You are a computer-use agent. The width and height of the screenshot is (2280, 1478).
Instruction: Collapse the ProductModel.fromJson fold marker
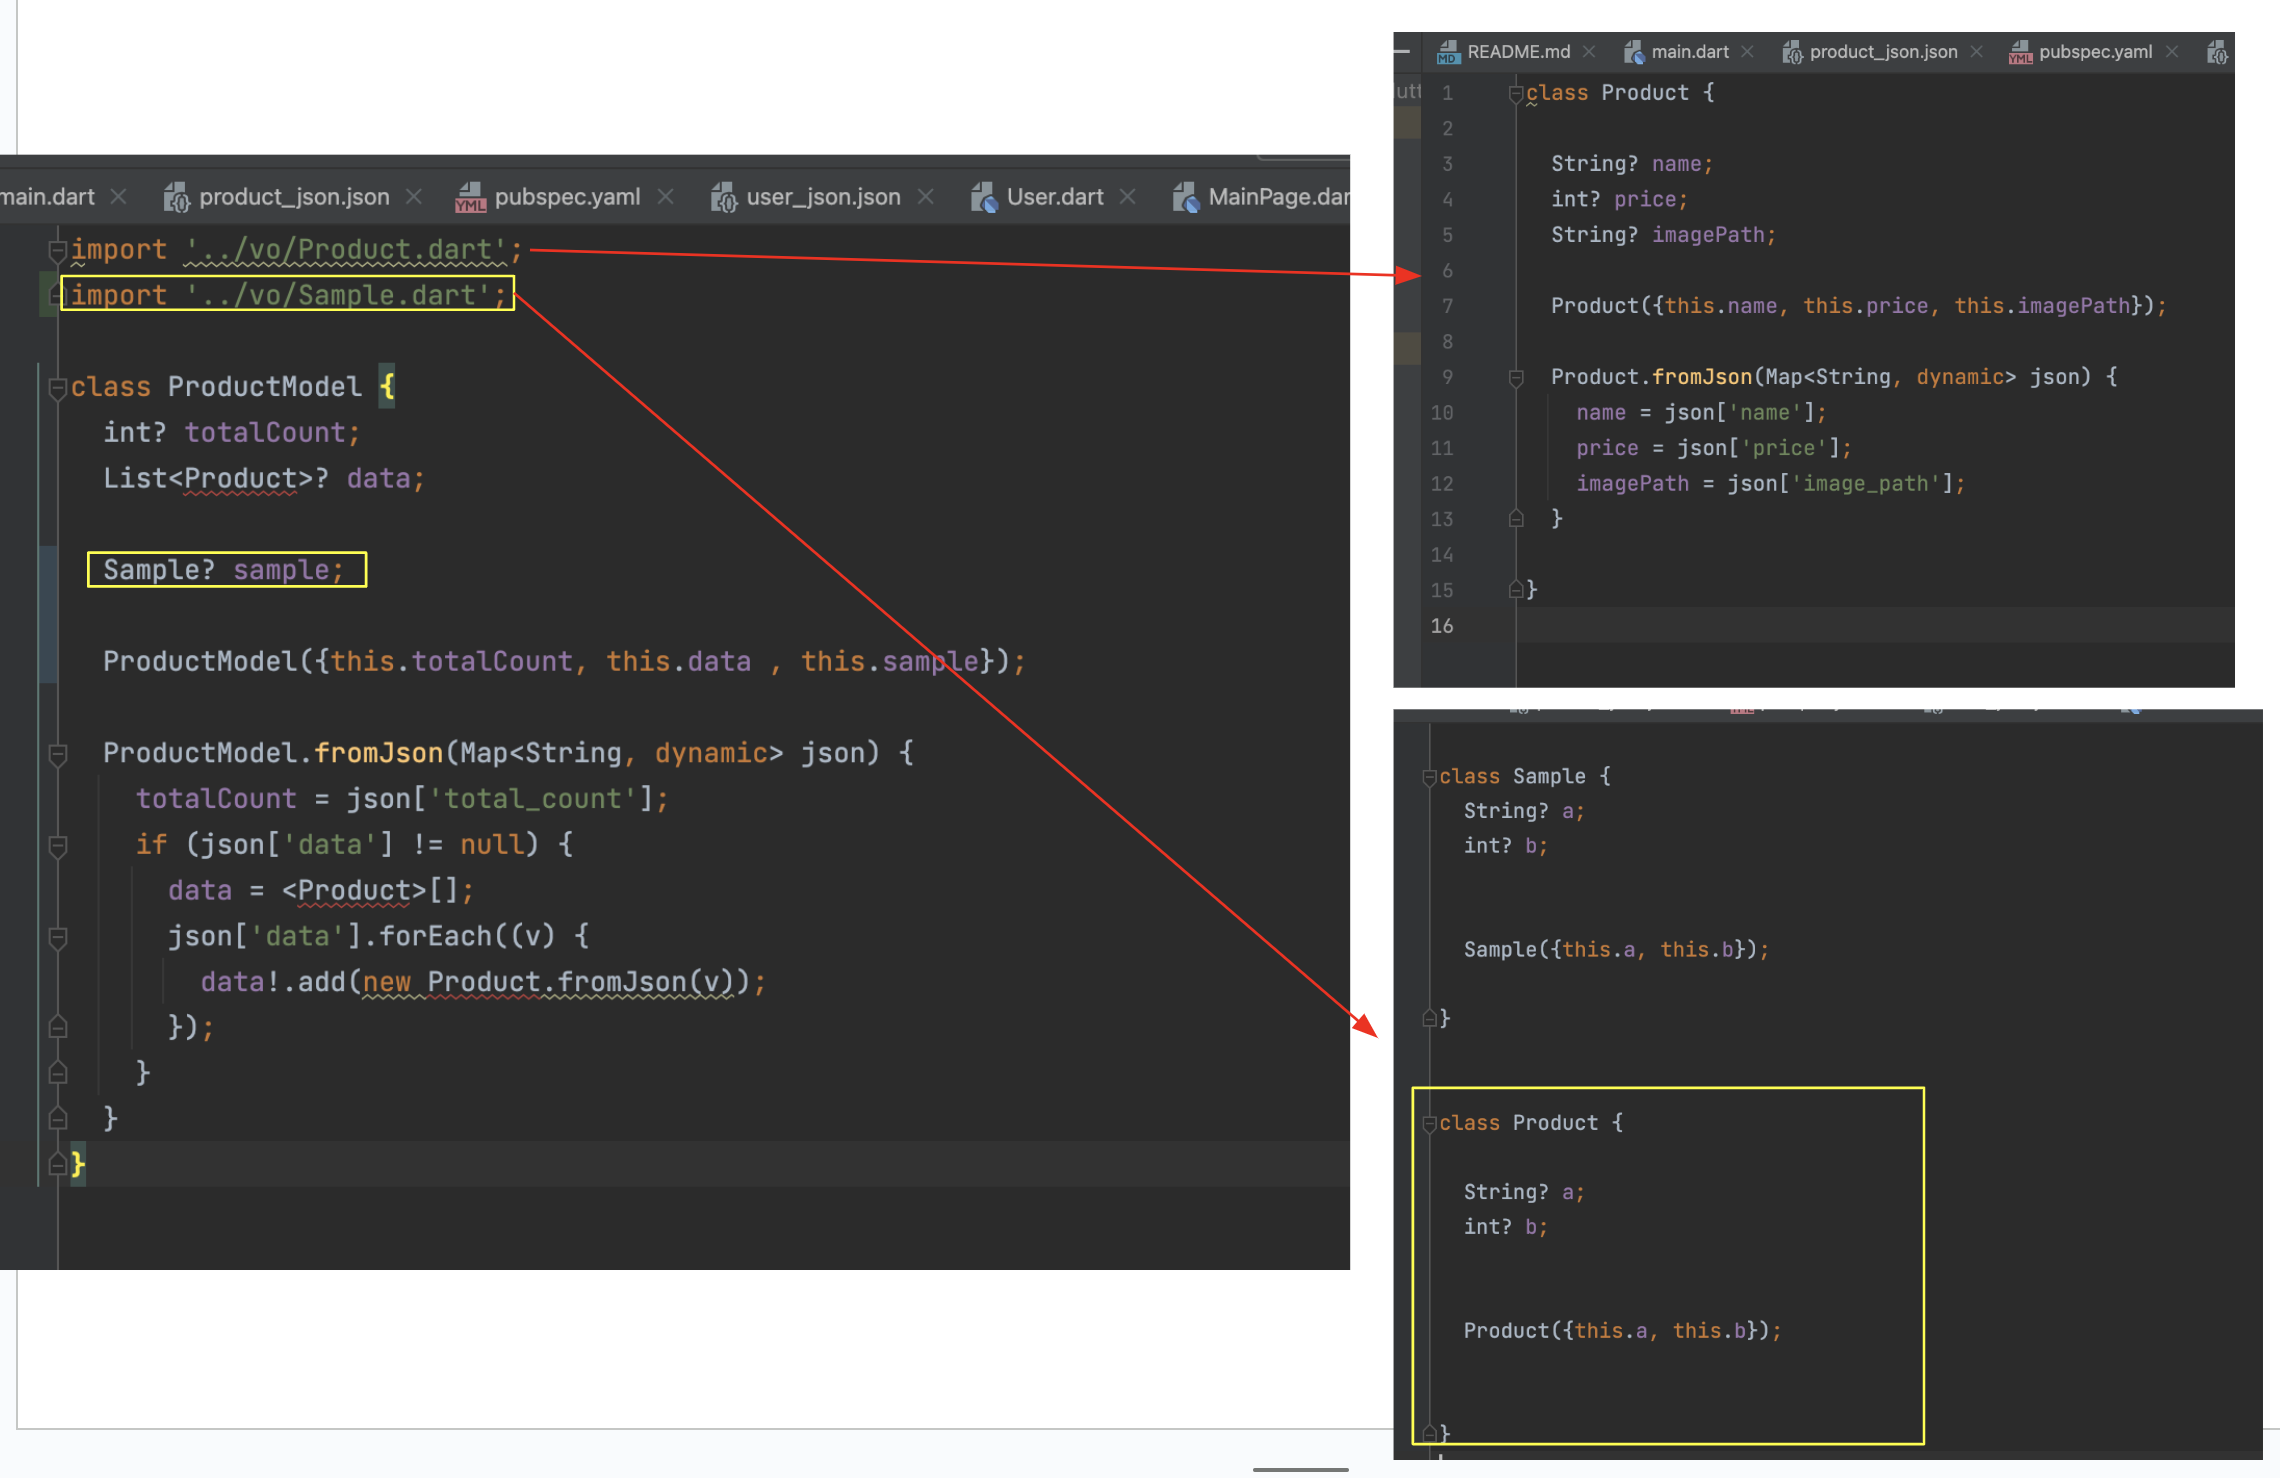[x=57, y=754]
